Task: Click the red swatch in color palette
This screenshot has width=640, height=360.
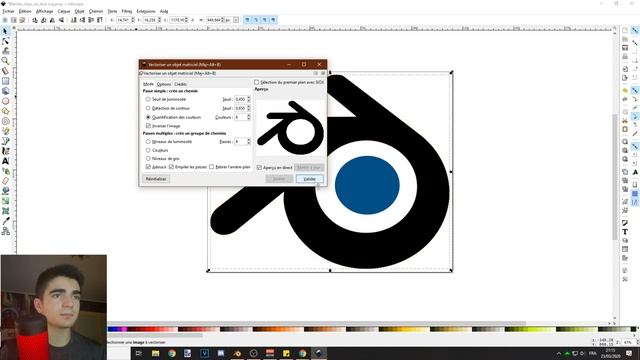Action: (x=152, y=329)
